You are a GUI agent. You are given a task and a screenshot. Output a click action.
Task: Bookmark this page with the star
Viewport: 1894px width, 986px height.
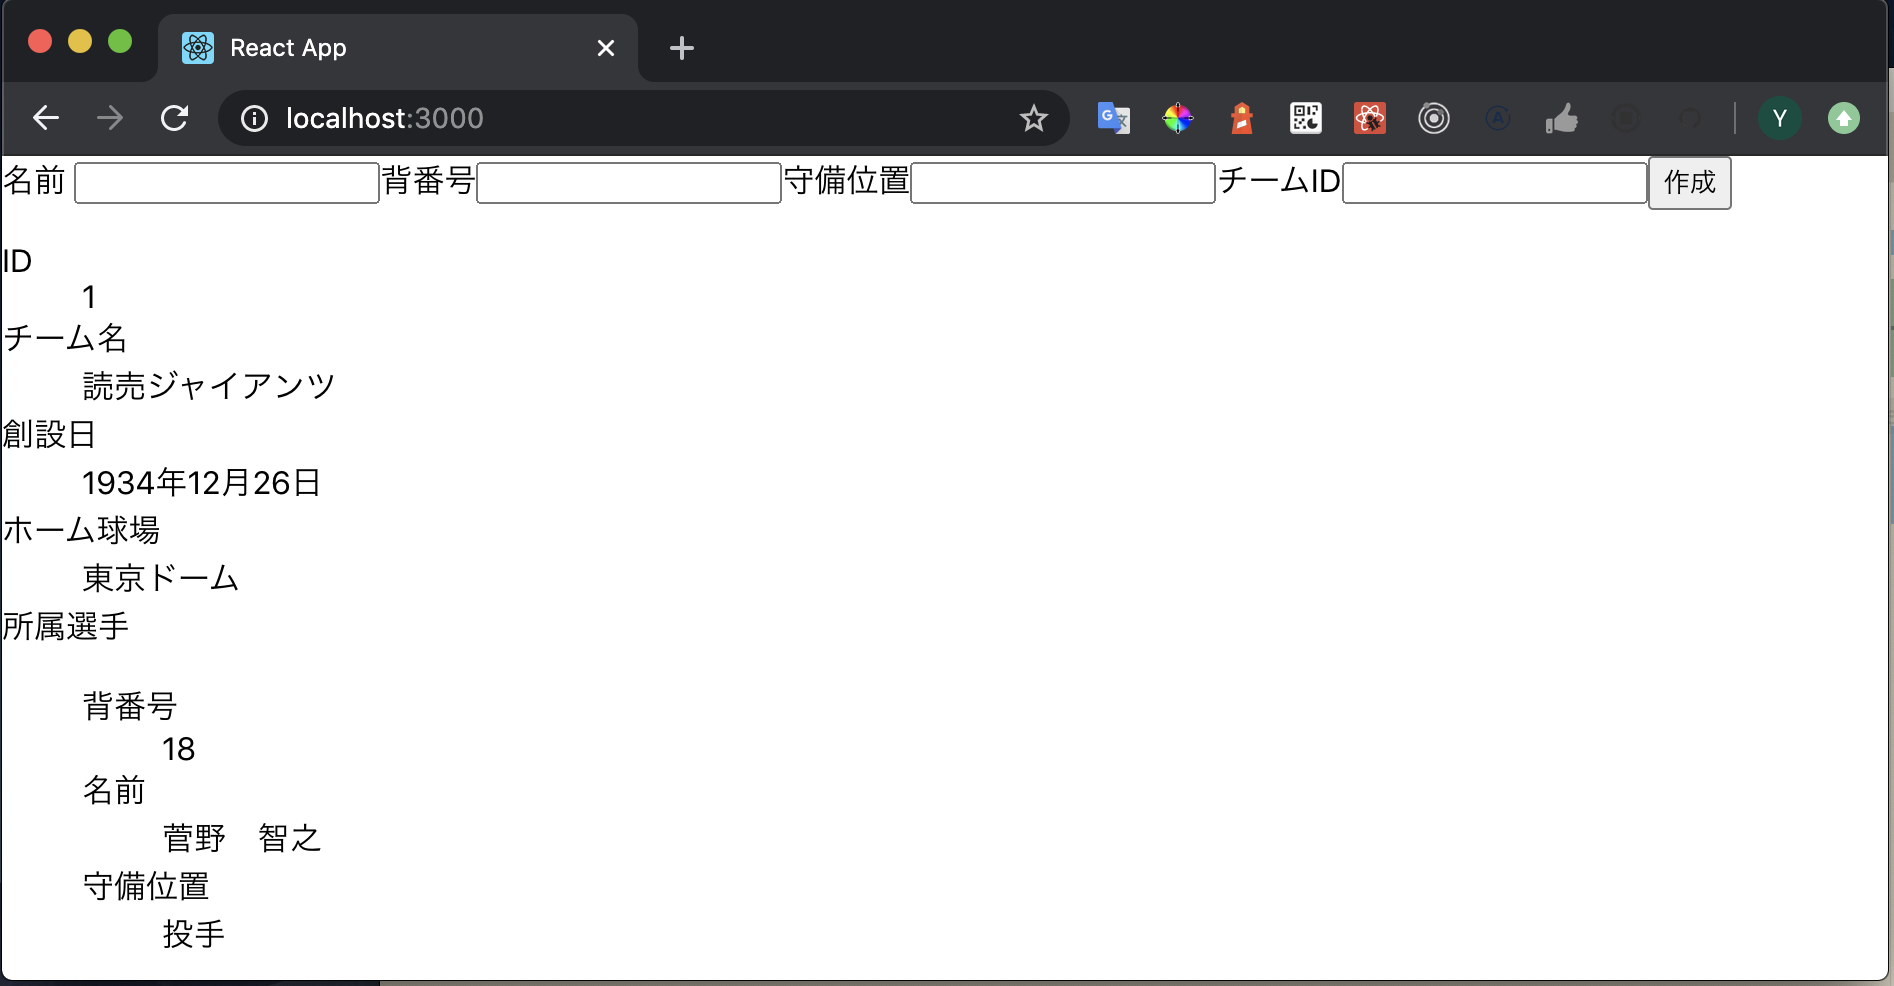coord(1033,119)
